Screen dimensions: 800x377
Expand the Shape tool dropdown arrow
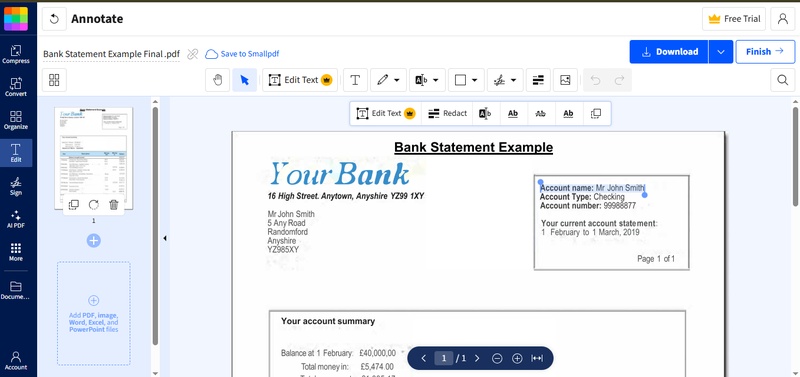[474, 80]
